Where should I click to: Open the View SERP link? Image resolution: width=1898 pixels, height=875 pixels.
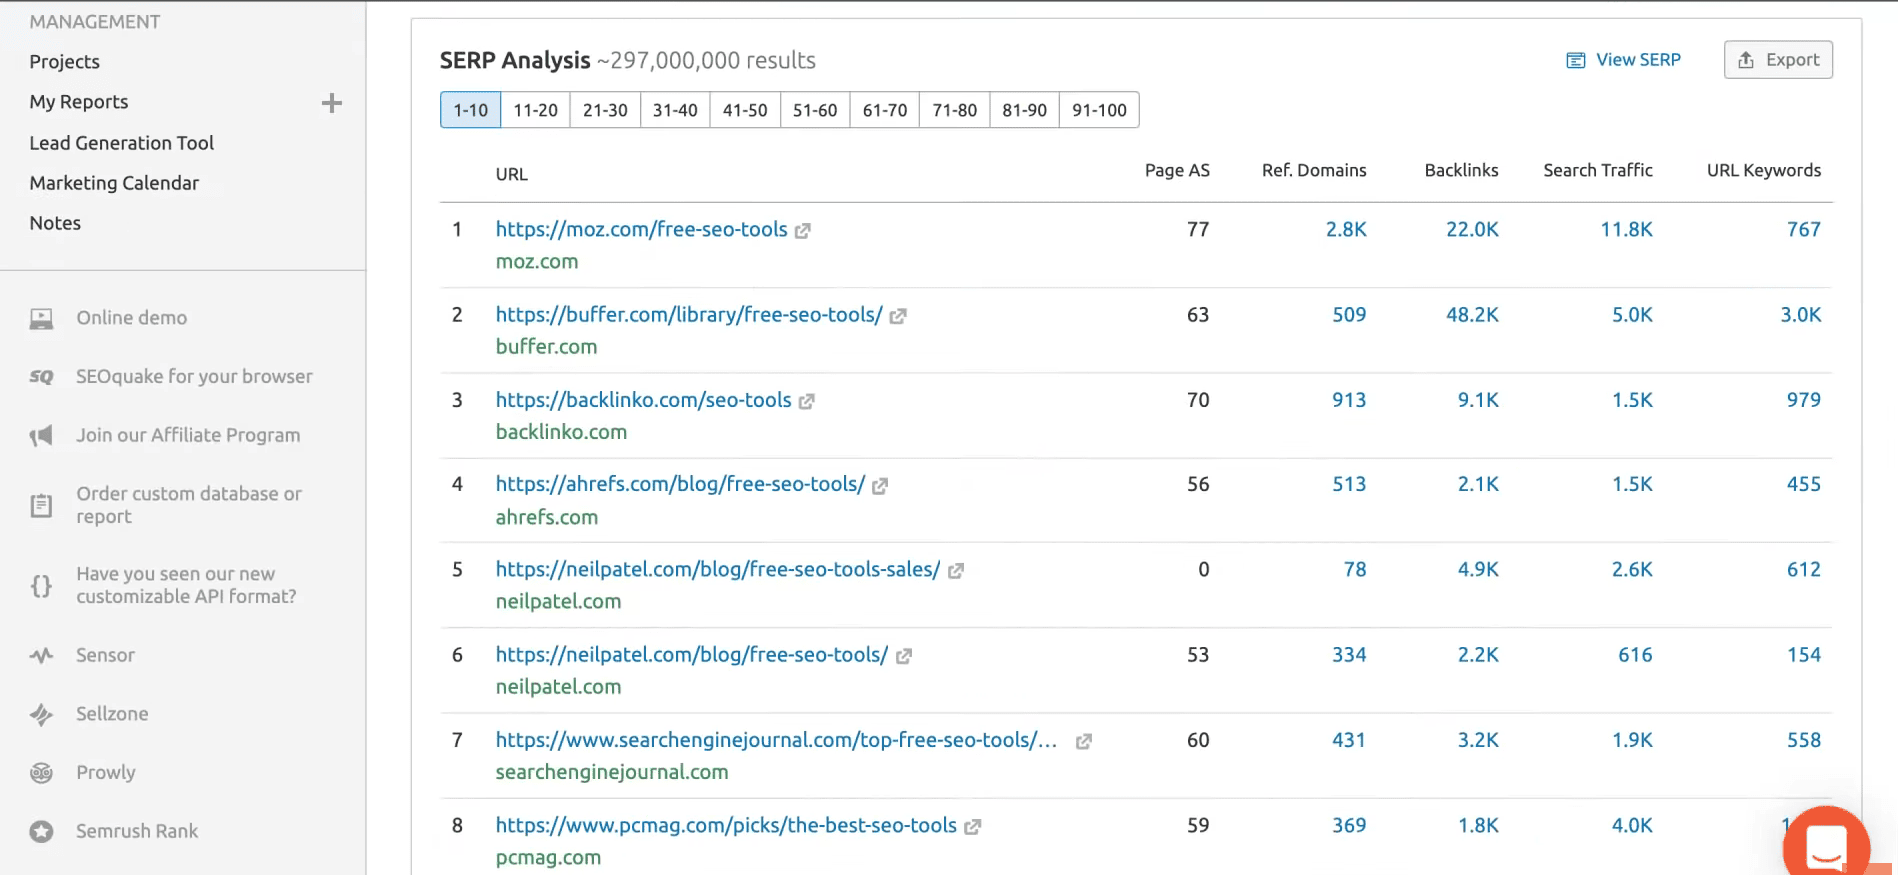tap(1624, 60)
